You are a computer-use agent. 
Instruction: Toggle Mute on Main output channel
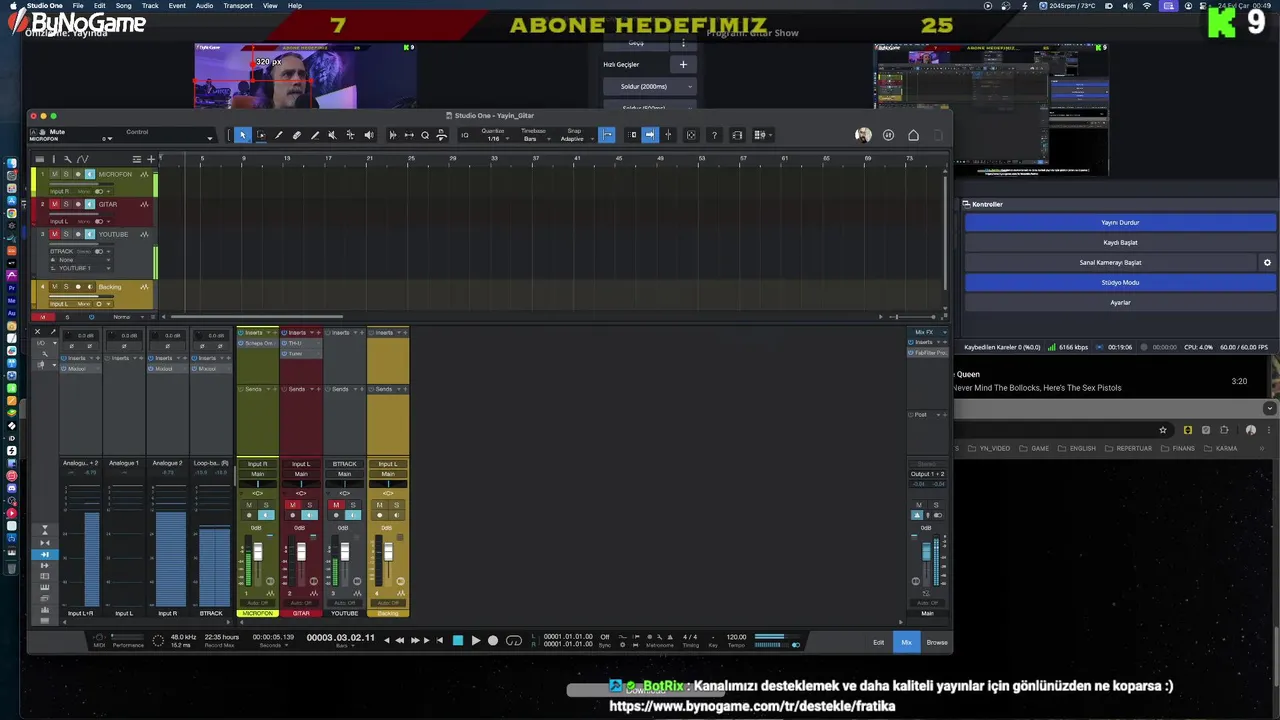click(918, 505)
